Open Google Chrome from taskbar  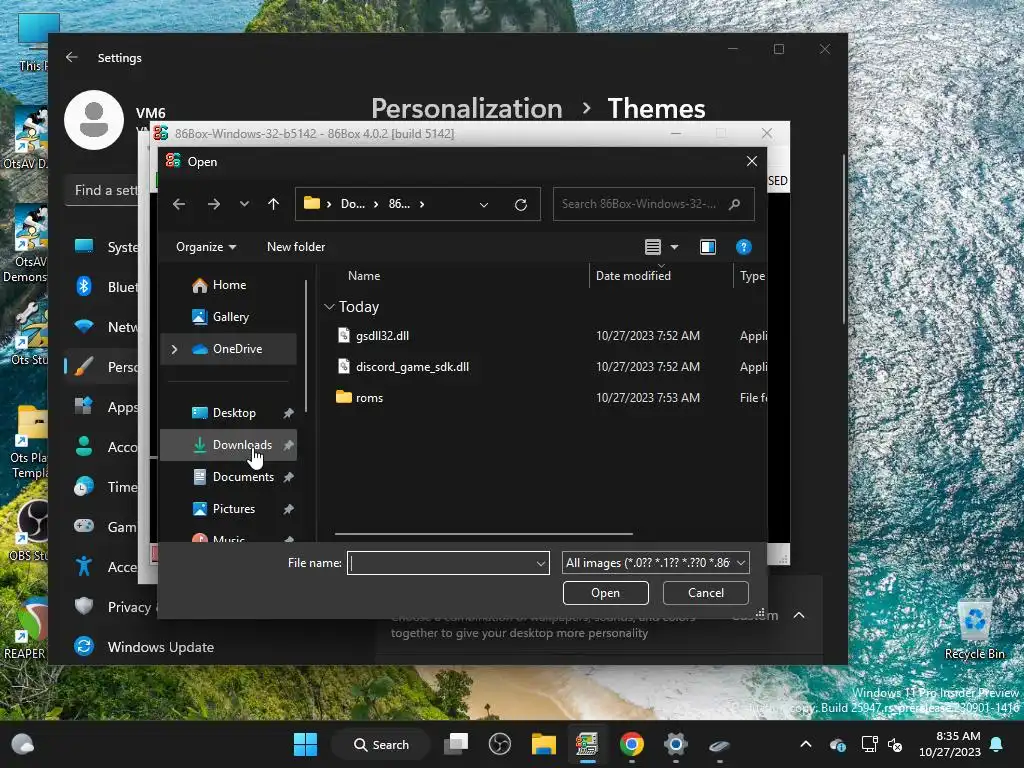(x=632, y=744)
